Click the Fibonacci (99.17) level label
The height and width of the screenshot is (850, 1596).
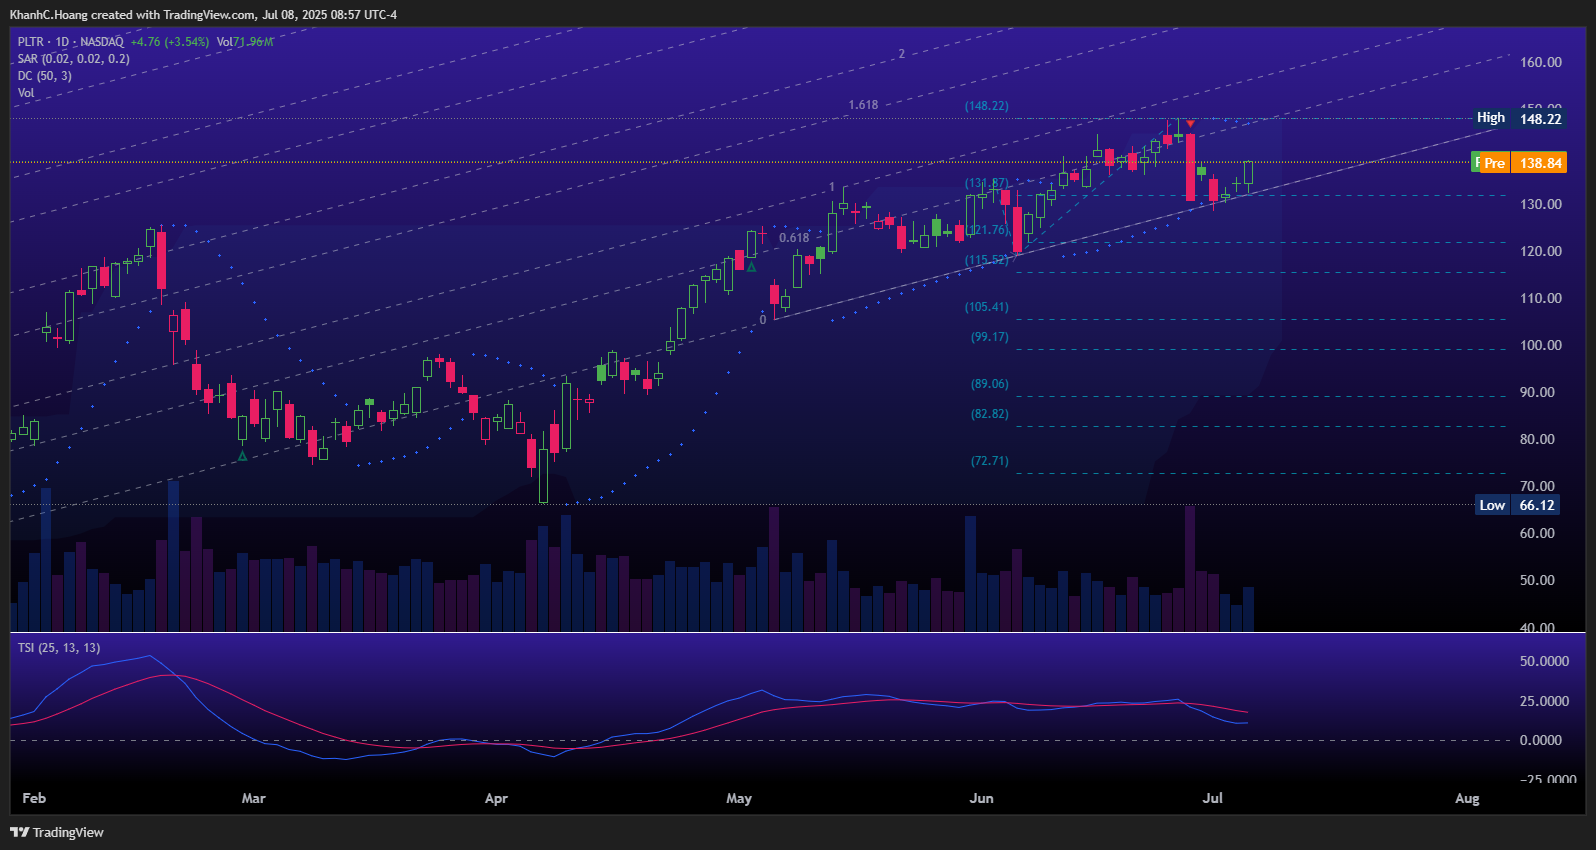coord(990,337)
